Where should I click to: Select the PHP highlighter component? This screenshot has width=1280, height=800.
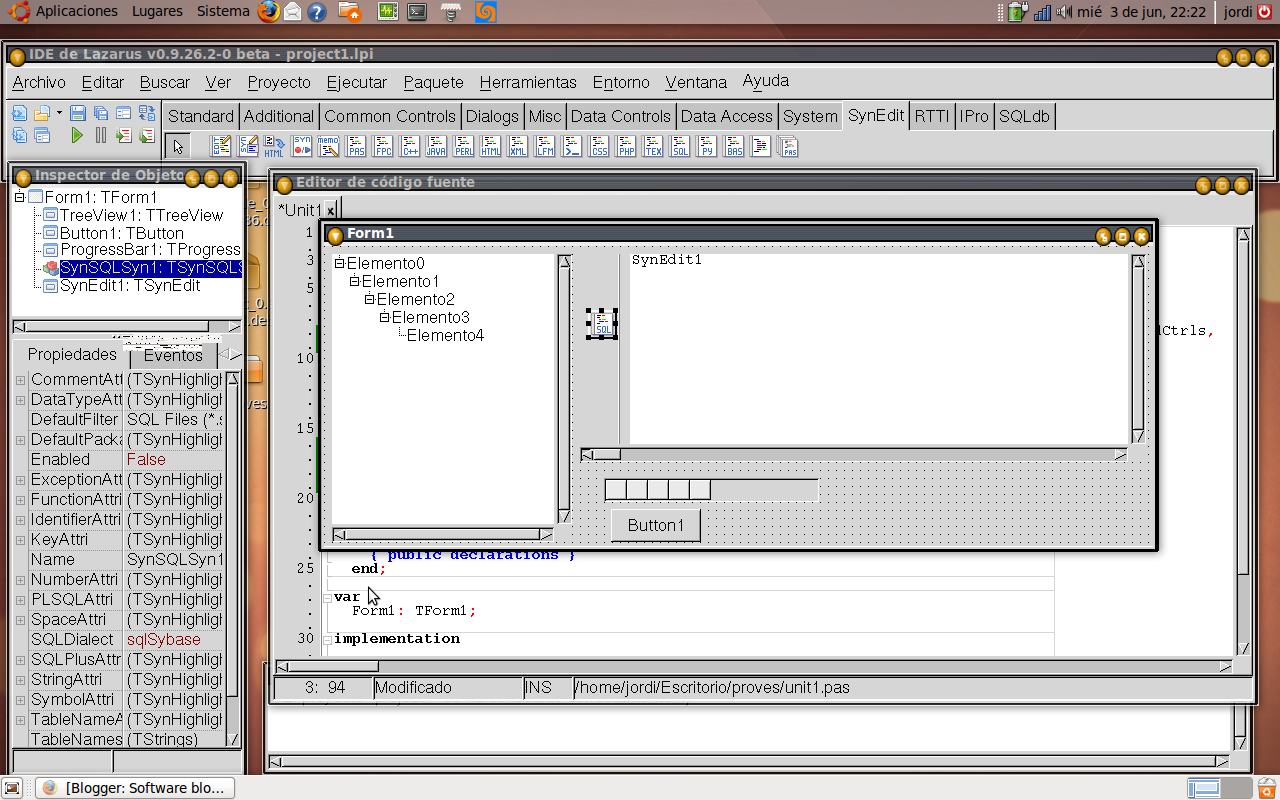pos(626,147)
